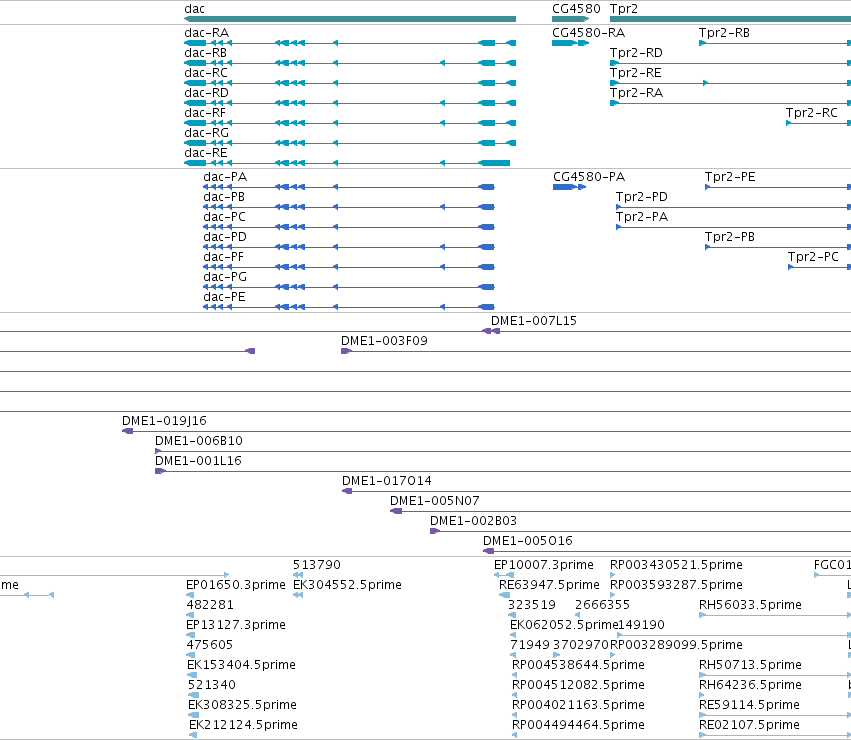The width and height of the screenshot is (851, 740).
Task: Select protein dac-PD
Action: pyautogui.click(x=348, y=247)
